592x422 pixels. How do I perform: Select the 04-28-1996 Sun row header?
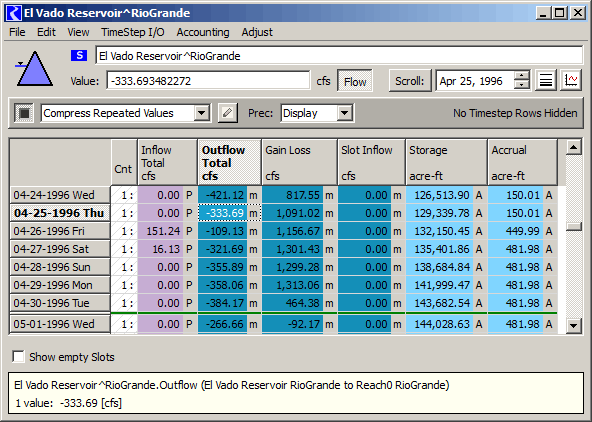(x=60, y=267)
